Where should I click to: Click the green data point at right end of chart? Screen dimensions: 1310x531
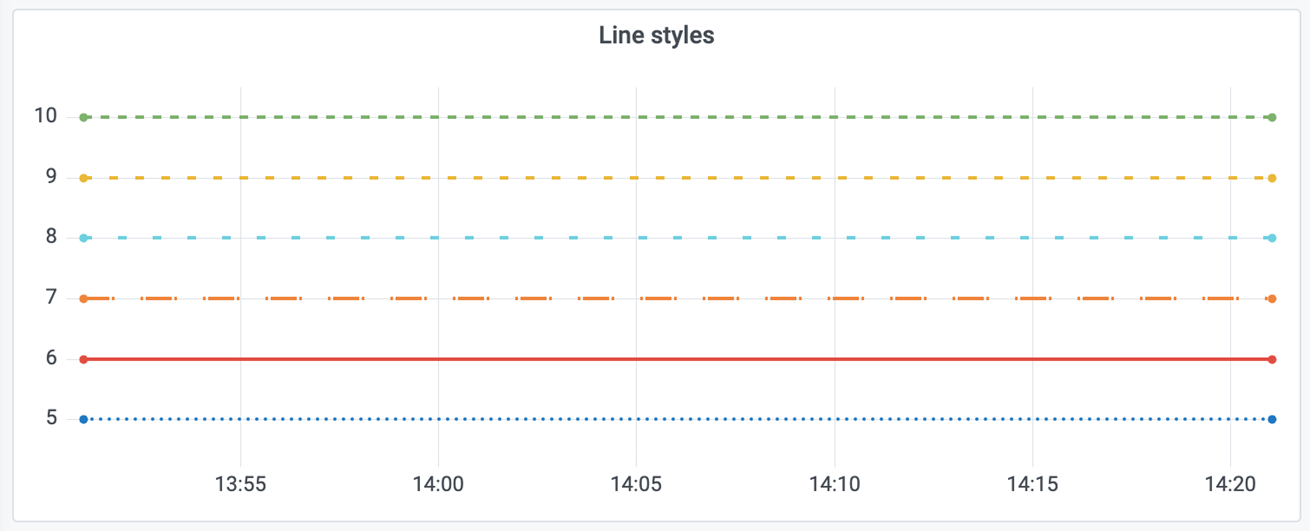coord(1271,118)
